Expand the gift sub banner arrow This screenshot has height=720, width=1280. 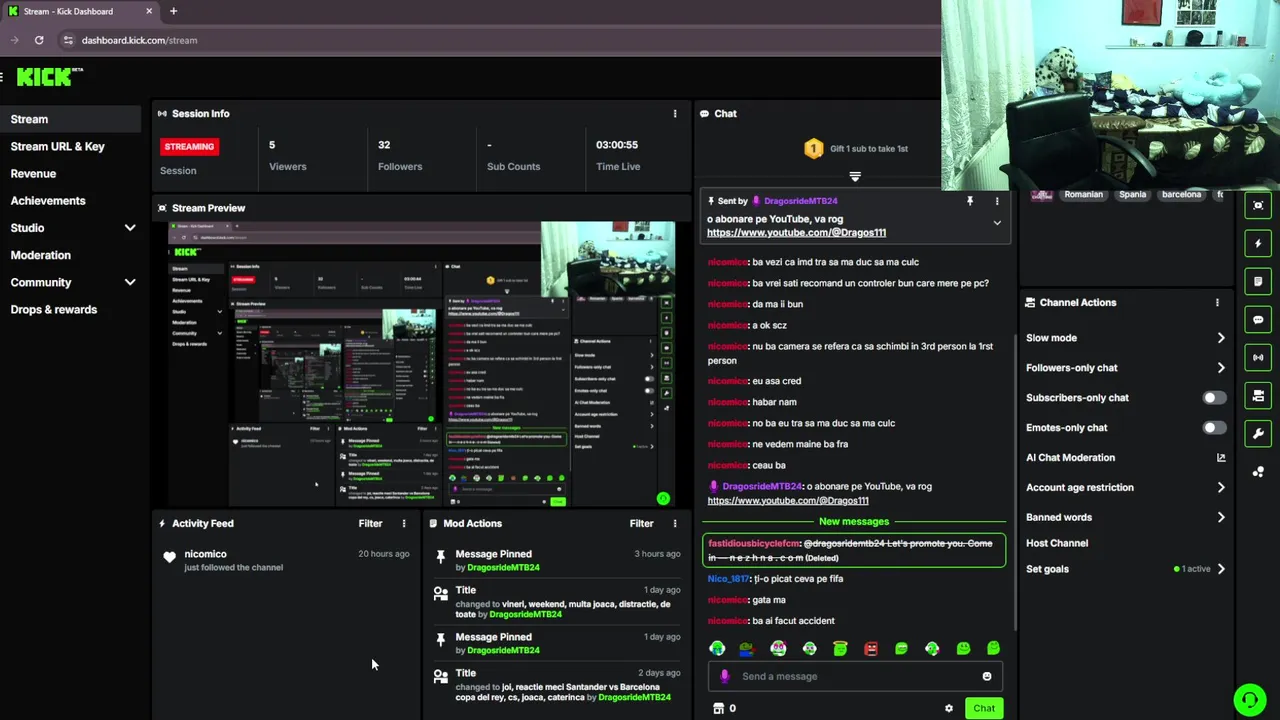855,176
